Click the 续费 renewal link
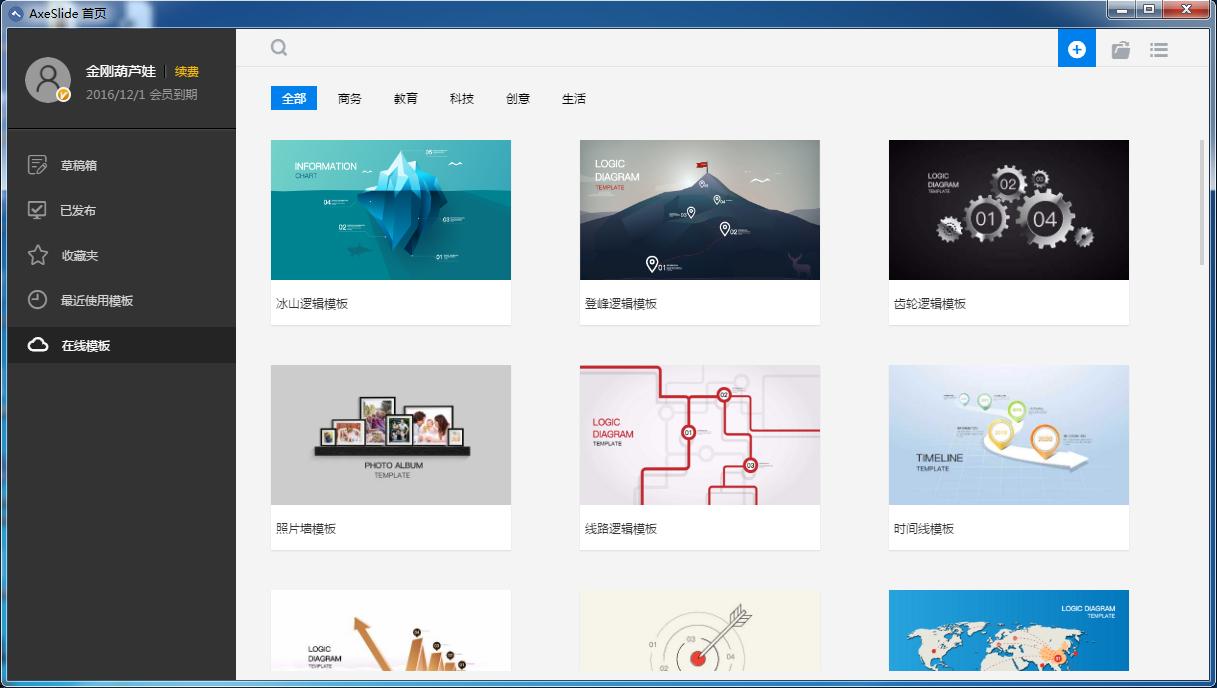Image resolution: width=1217 pixels, height=688 pixels. click(187, 72)
